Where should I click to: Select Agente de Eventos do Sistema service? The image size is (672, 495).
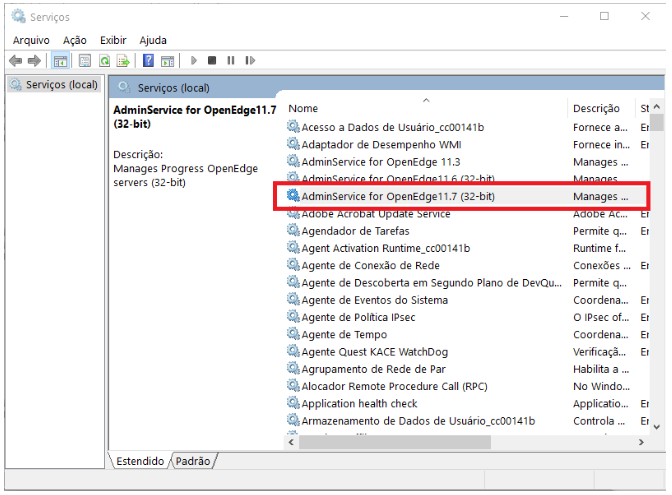pyautogui.click(x=467, y=300)
